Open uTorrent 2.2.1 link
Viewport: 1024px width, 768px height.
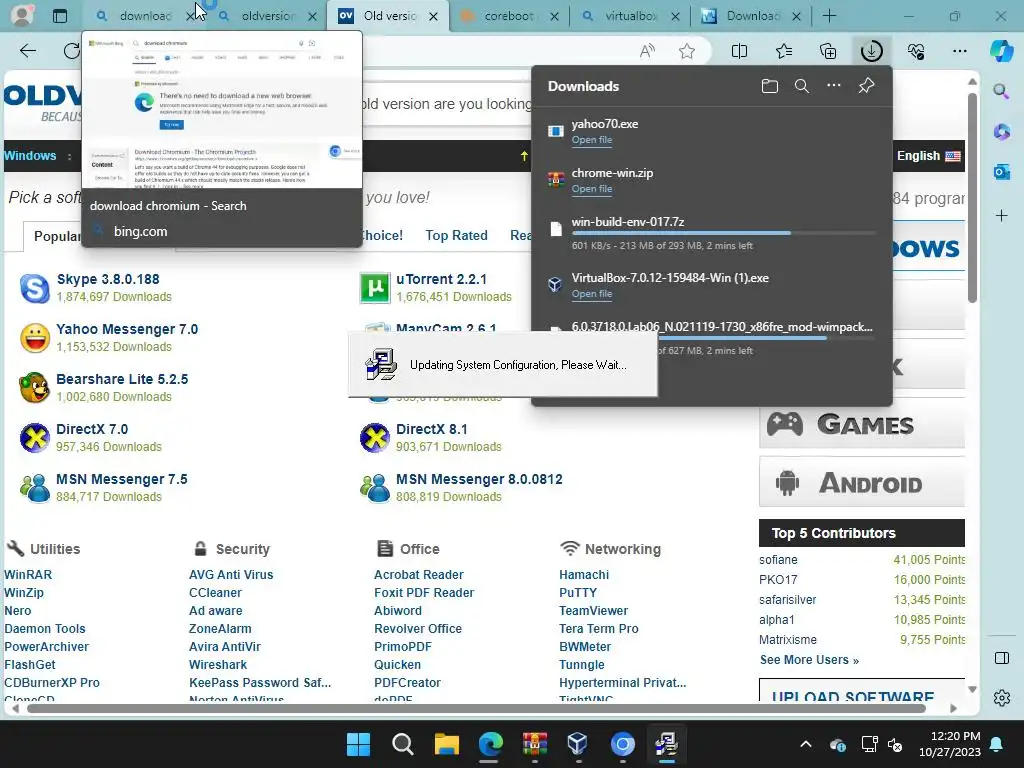[441, 279]
